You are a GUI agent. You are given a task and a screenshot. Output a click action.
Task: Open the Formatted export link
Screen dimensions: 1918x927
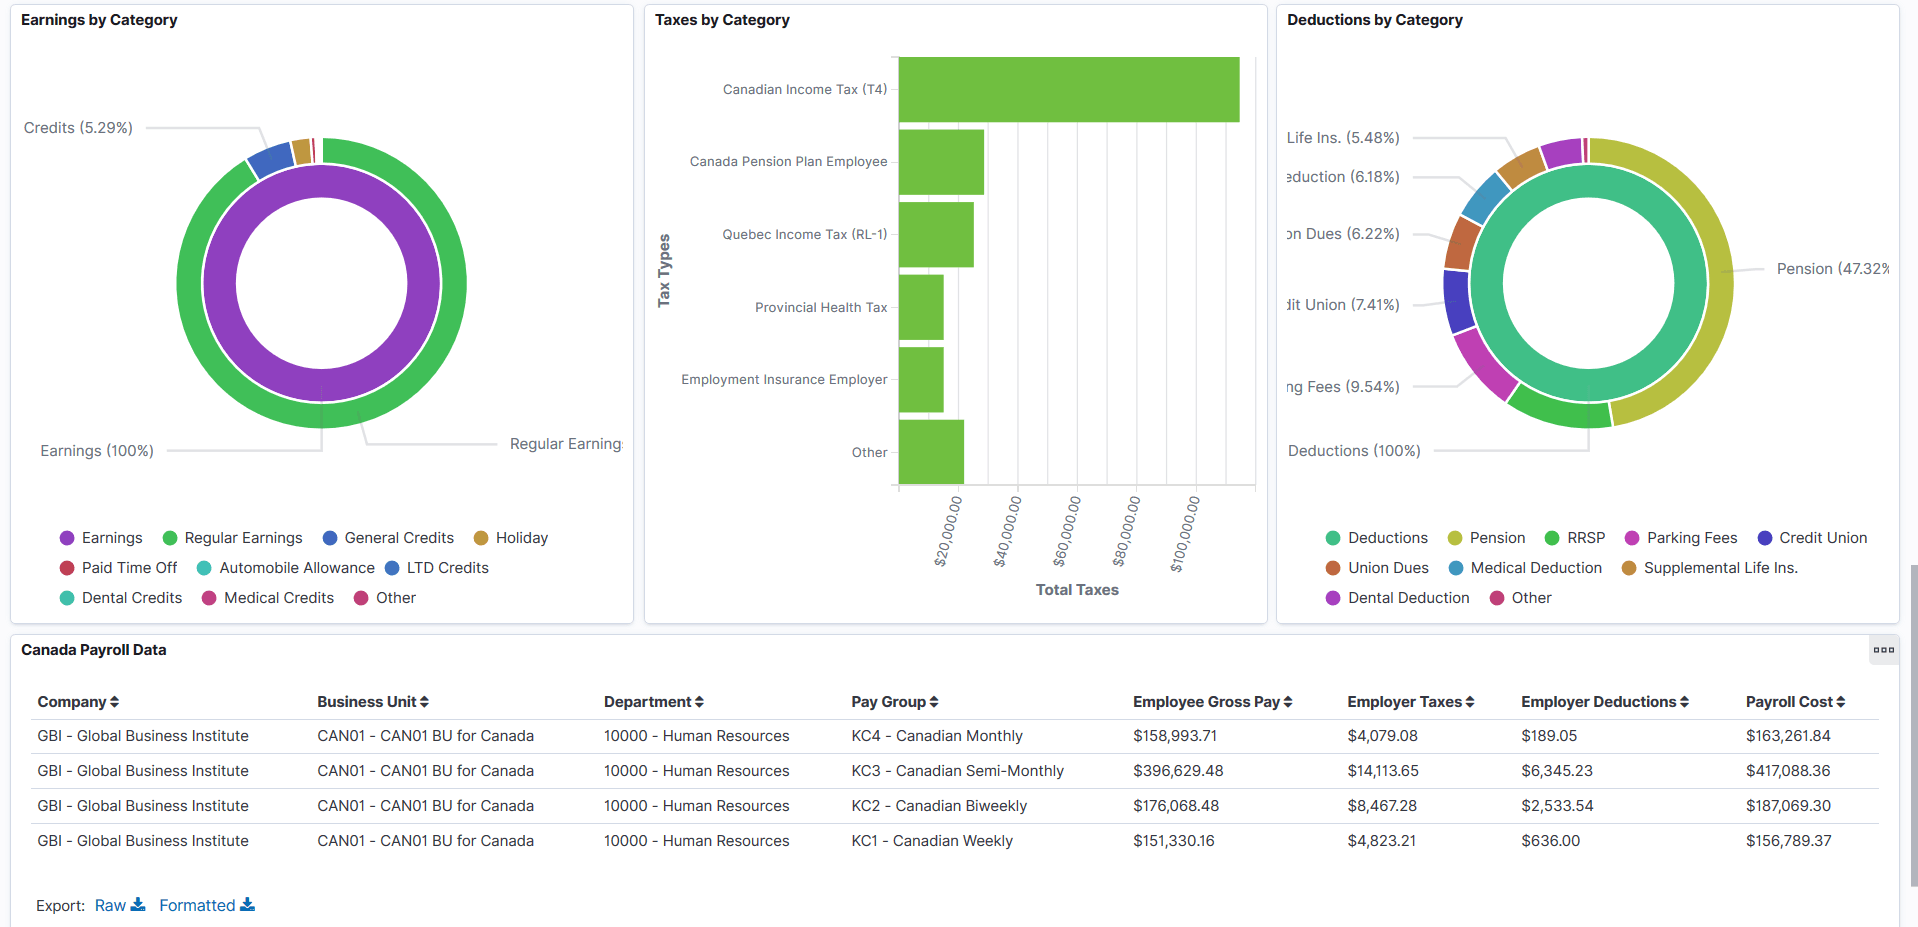pos(196,905)
